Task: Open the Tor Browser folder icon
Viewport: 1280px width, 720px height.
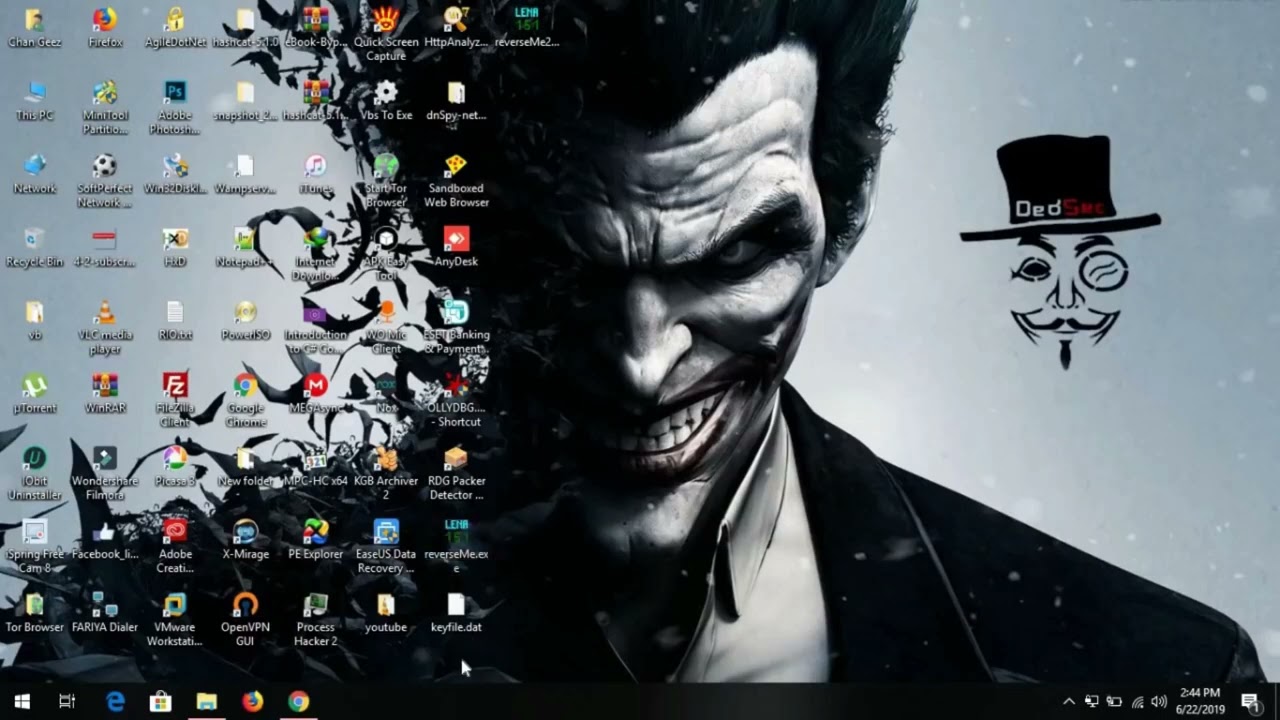Action: 35,612
